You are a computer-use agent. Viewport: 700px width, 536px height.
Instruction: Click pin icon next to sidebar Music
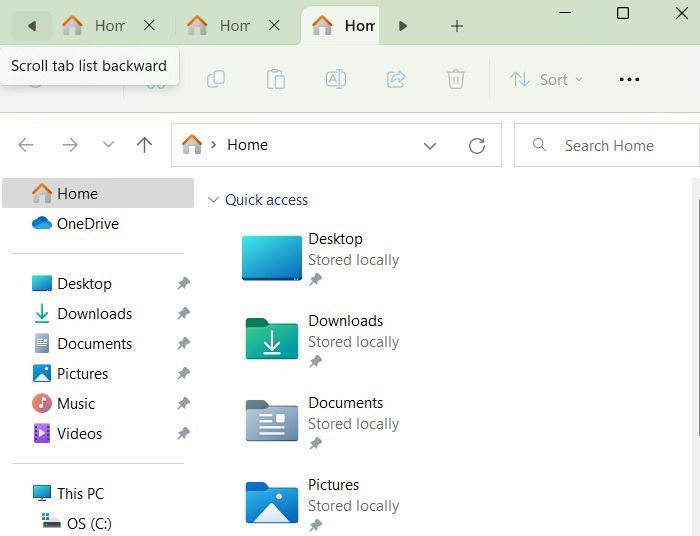click(x=183, y=403)
